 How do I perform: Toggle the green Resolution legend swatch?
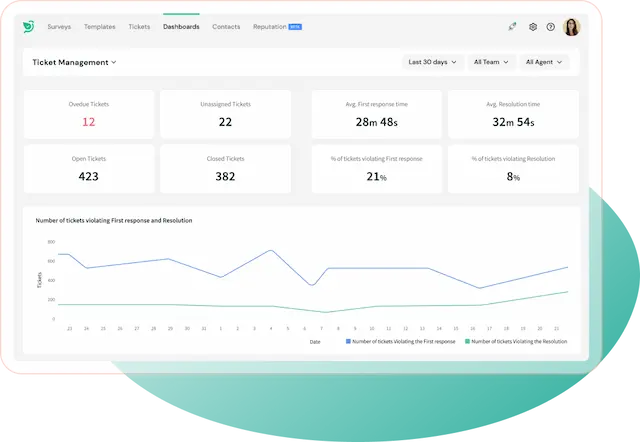click(x=466, y=341)
